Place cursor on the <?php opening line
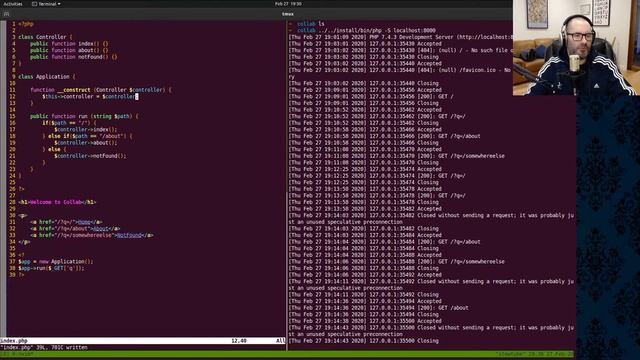The height and width of the screenshot is (360, 640). tap(26, 24)
